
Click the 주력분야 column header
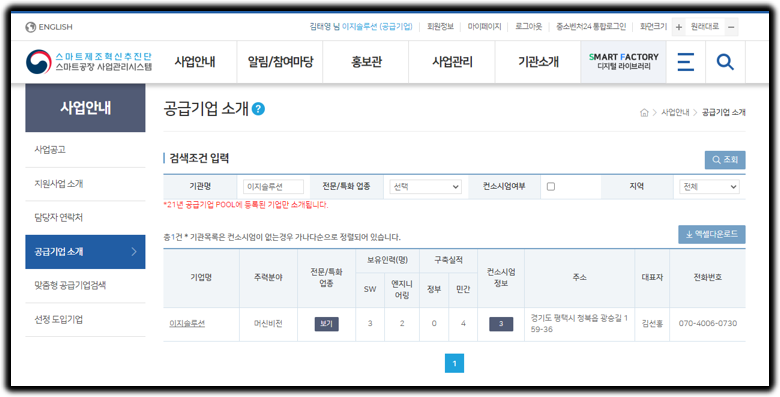268,278
